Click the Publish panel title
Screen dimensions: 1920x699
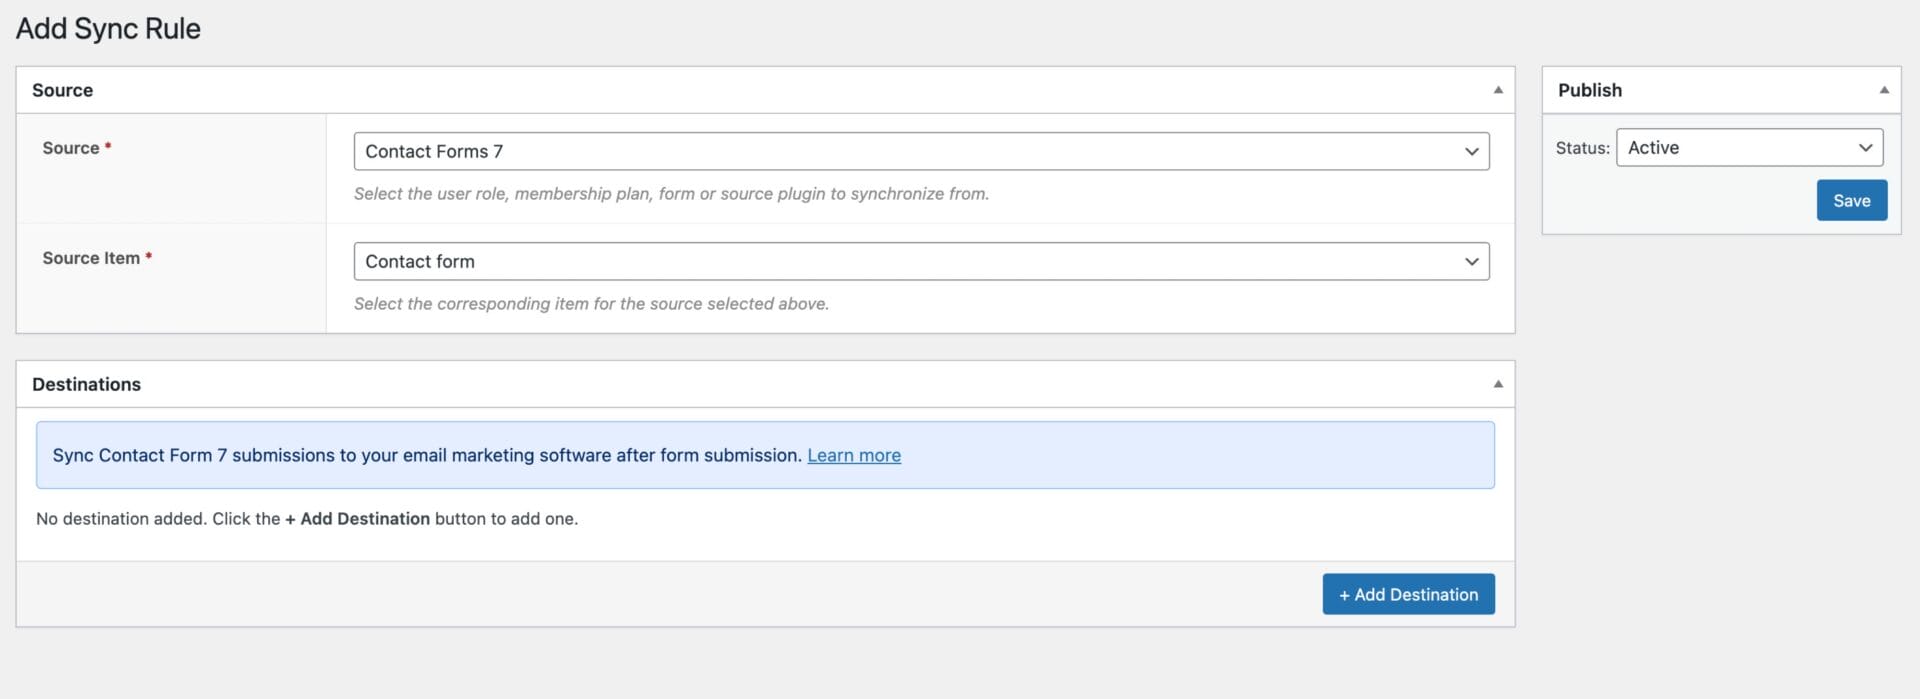point(1590,90)
